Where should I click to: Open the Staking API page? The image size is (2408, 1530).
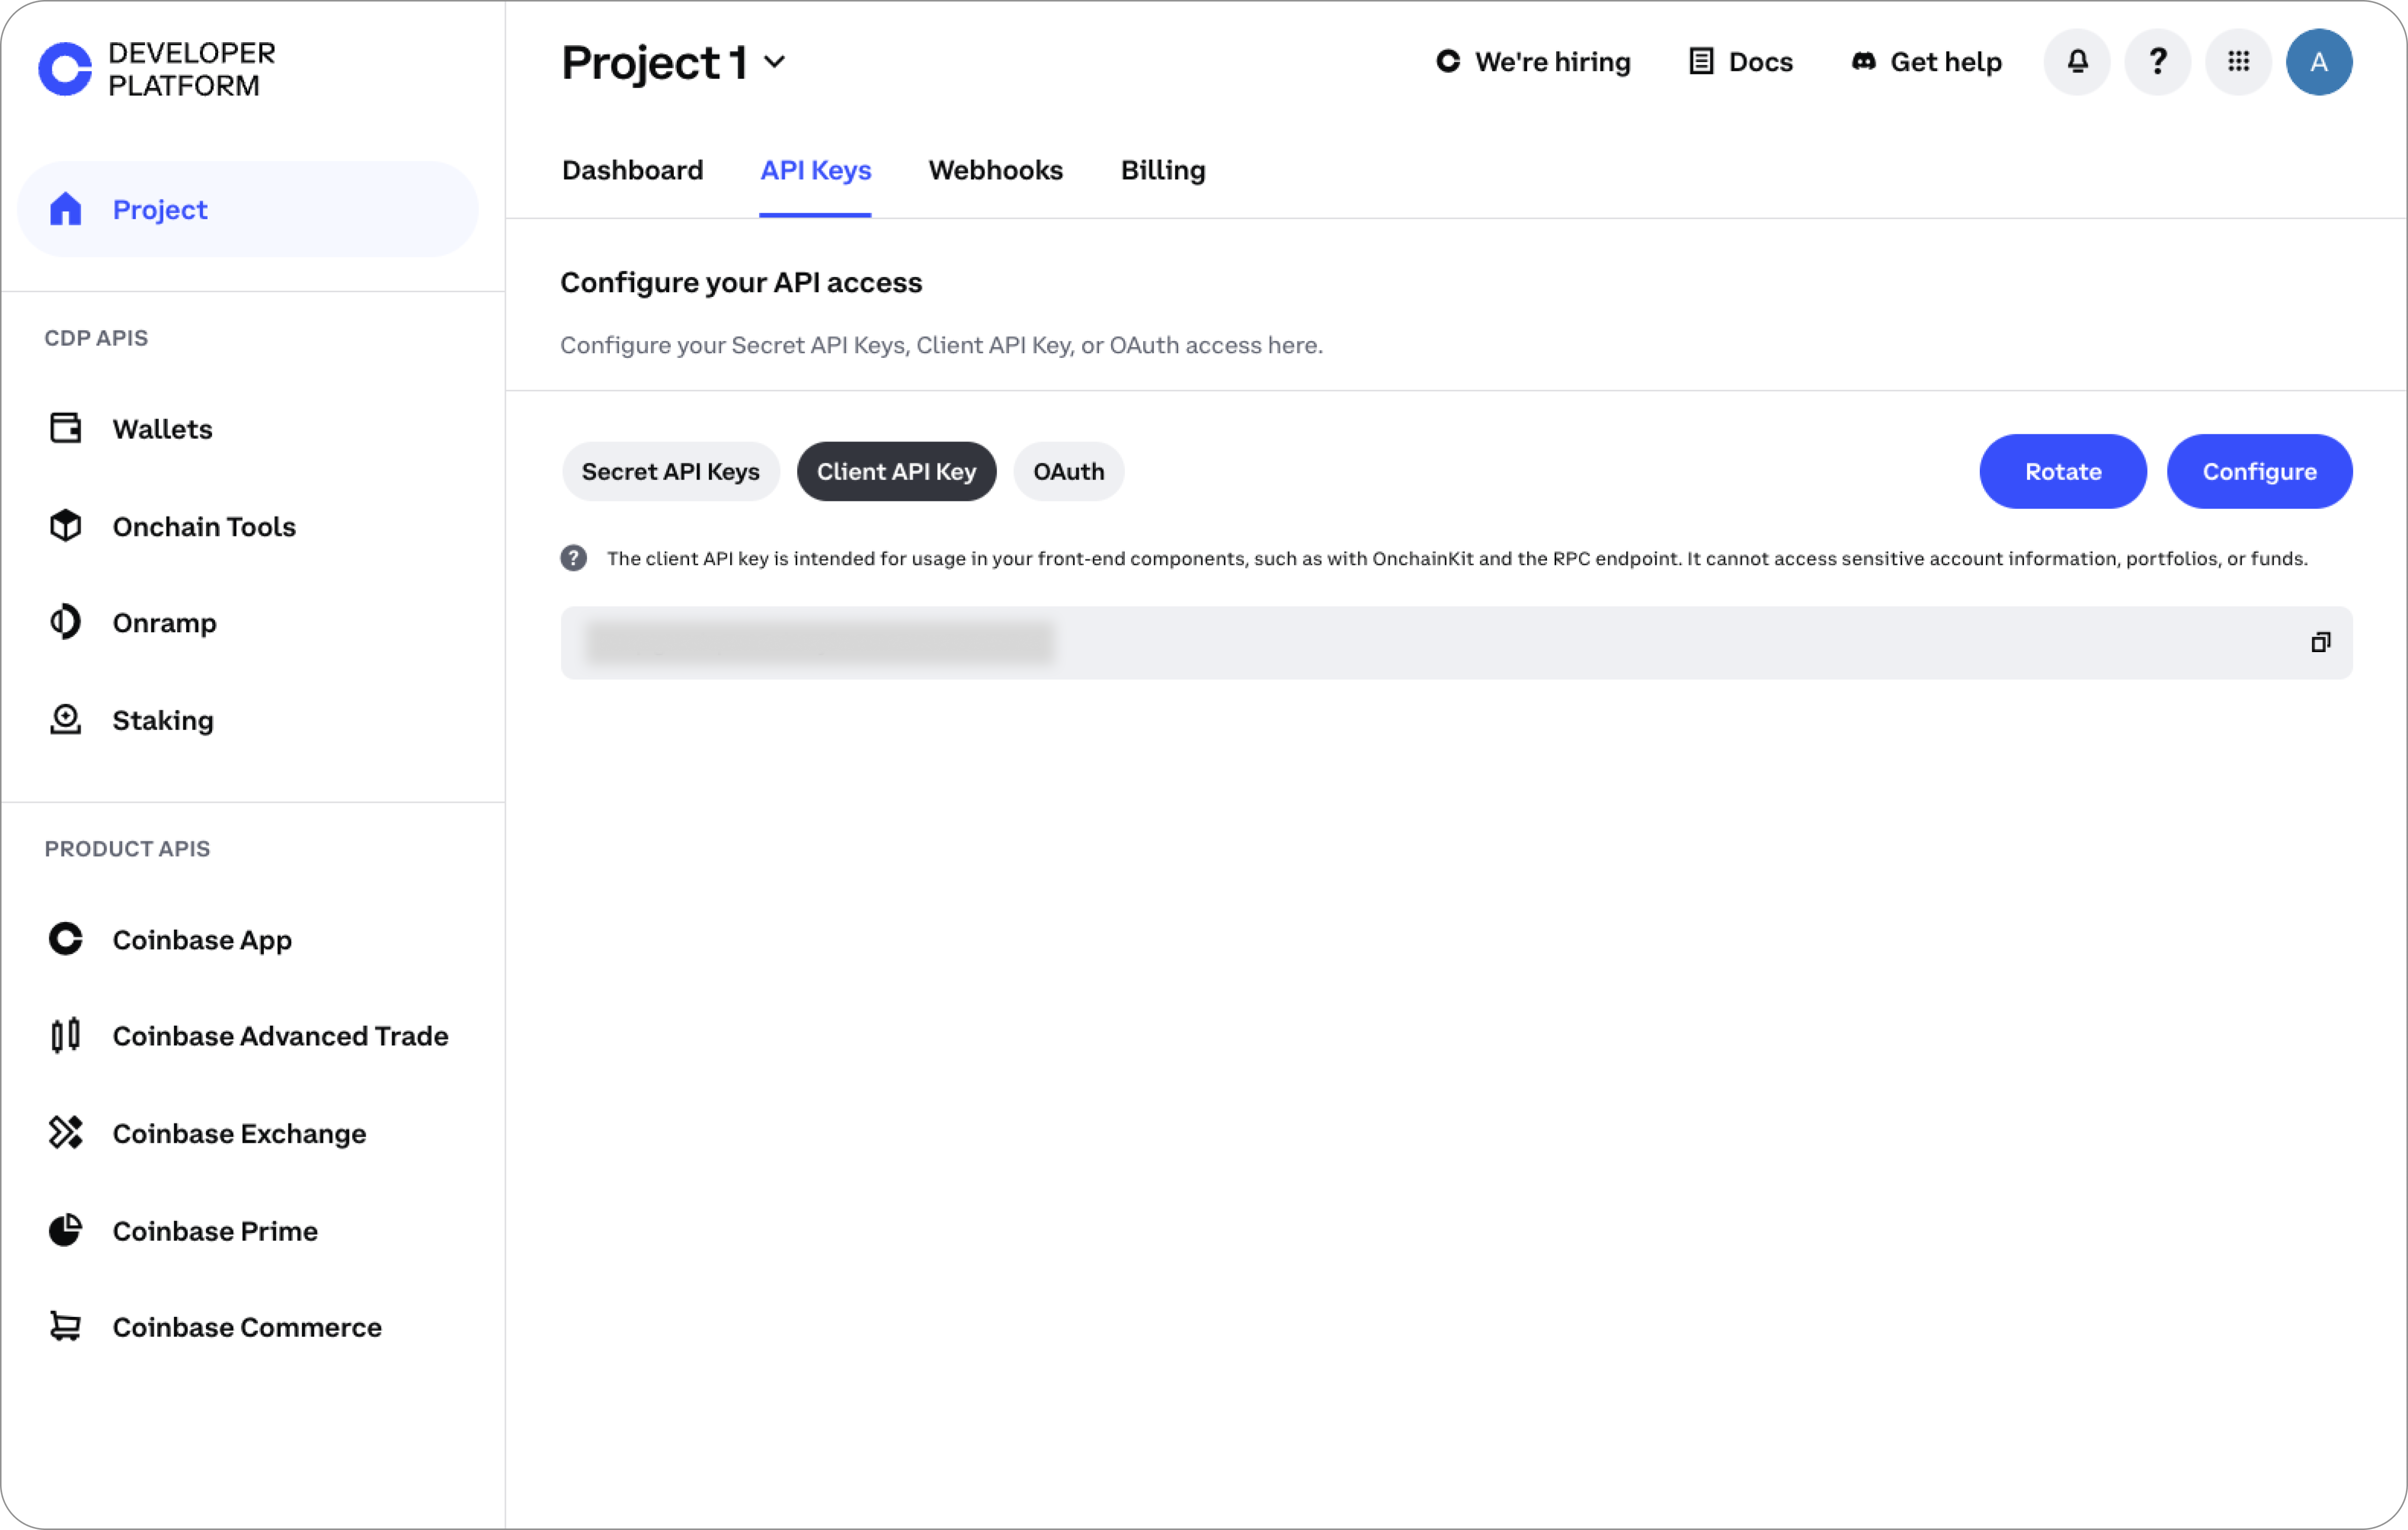pyautogui.click(x=162, y=720)
